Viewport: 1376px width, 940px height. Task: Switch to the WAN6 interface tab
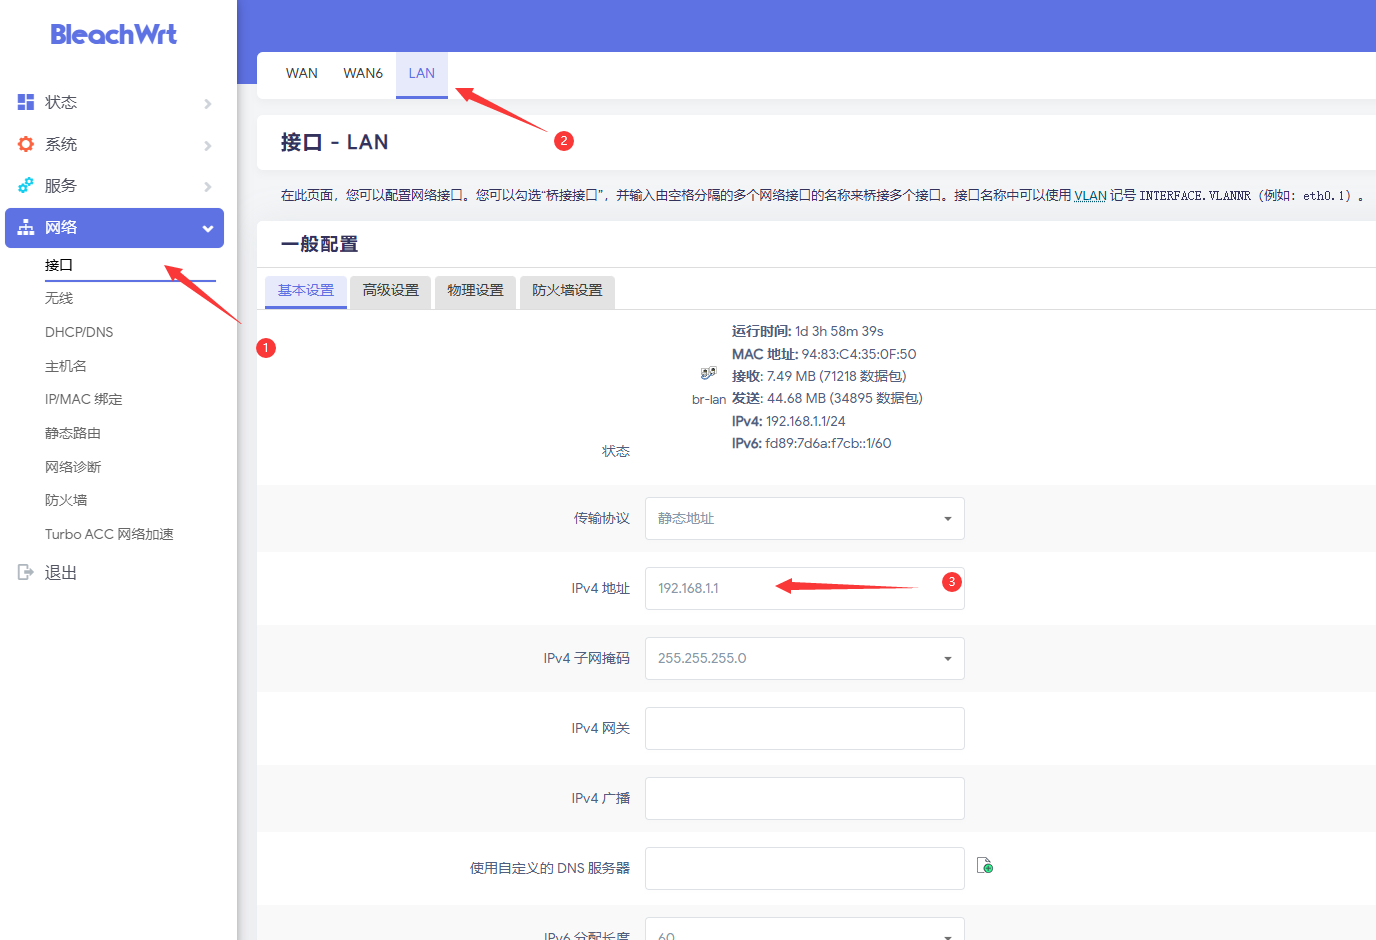pos(363,73)
